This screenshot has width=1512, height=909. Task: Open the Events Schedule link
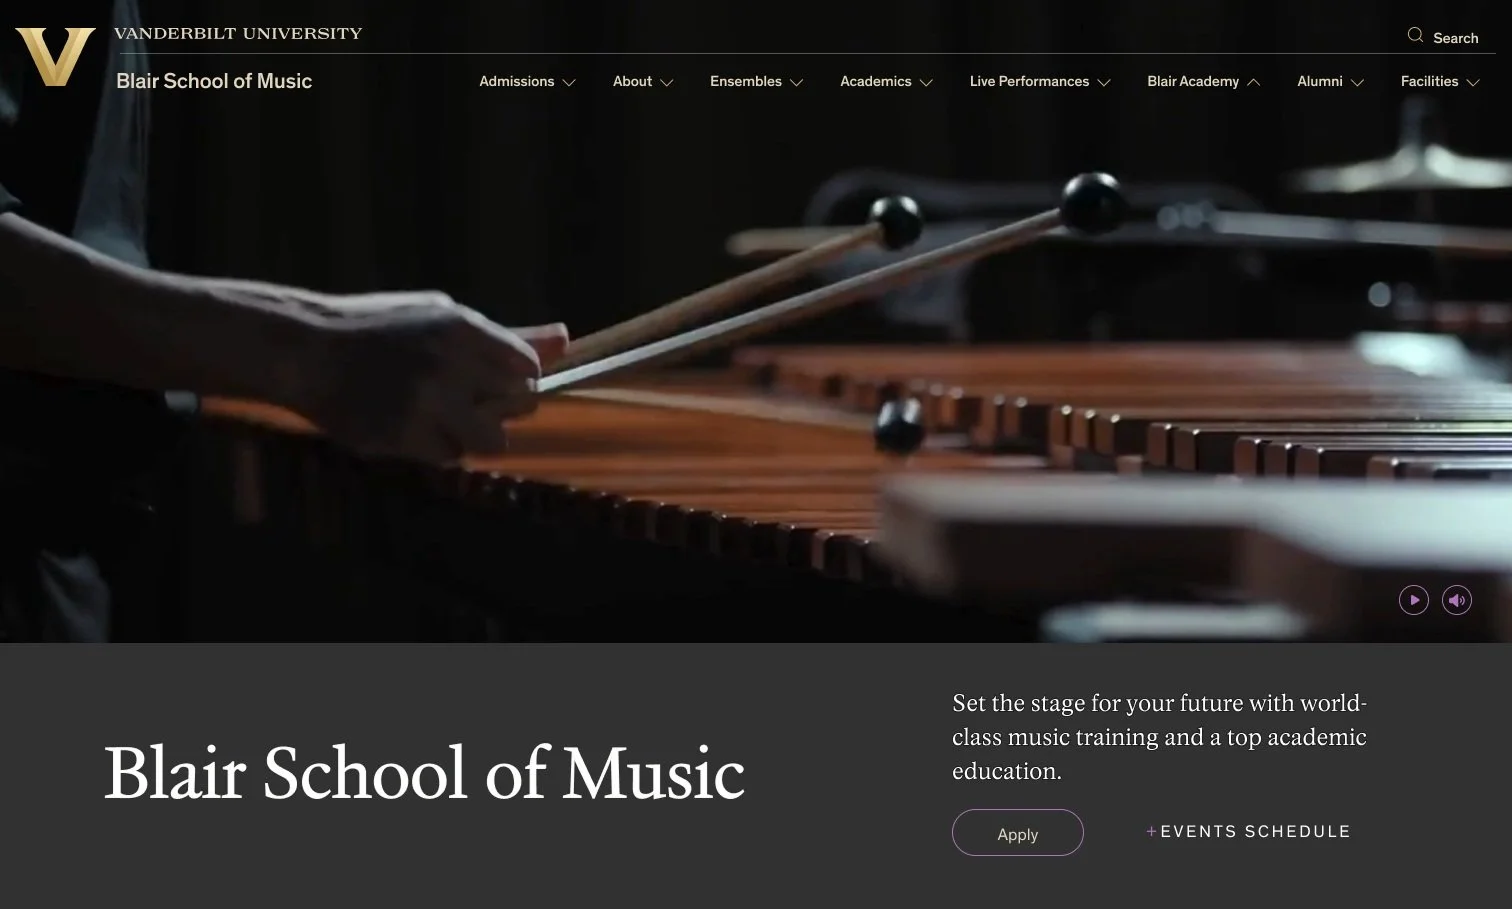coord(1248,831)
